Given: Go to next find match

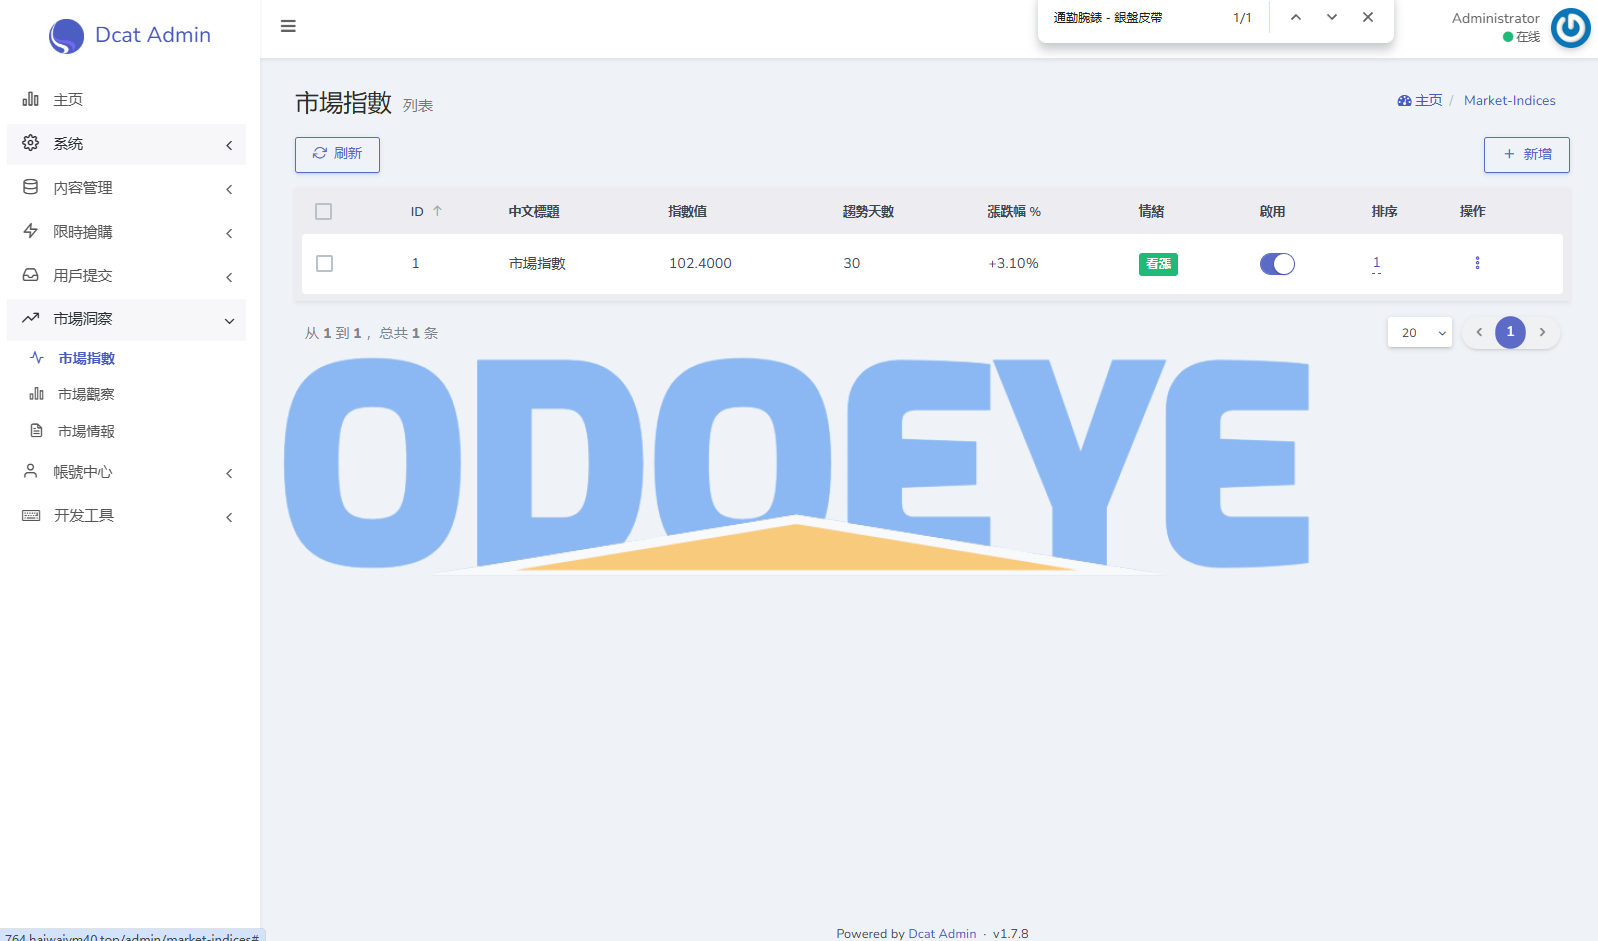Looking at the screenshot, I should click(1332, 17).
